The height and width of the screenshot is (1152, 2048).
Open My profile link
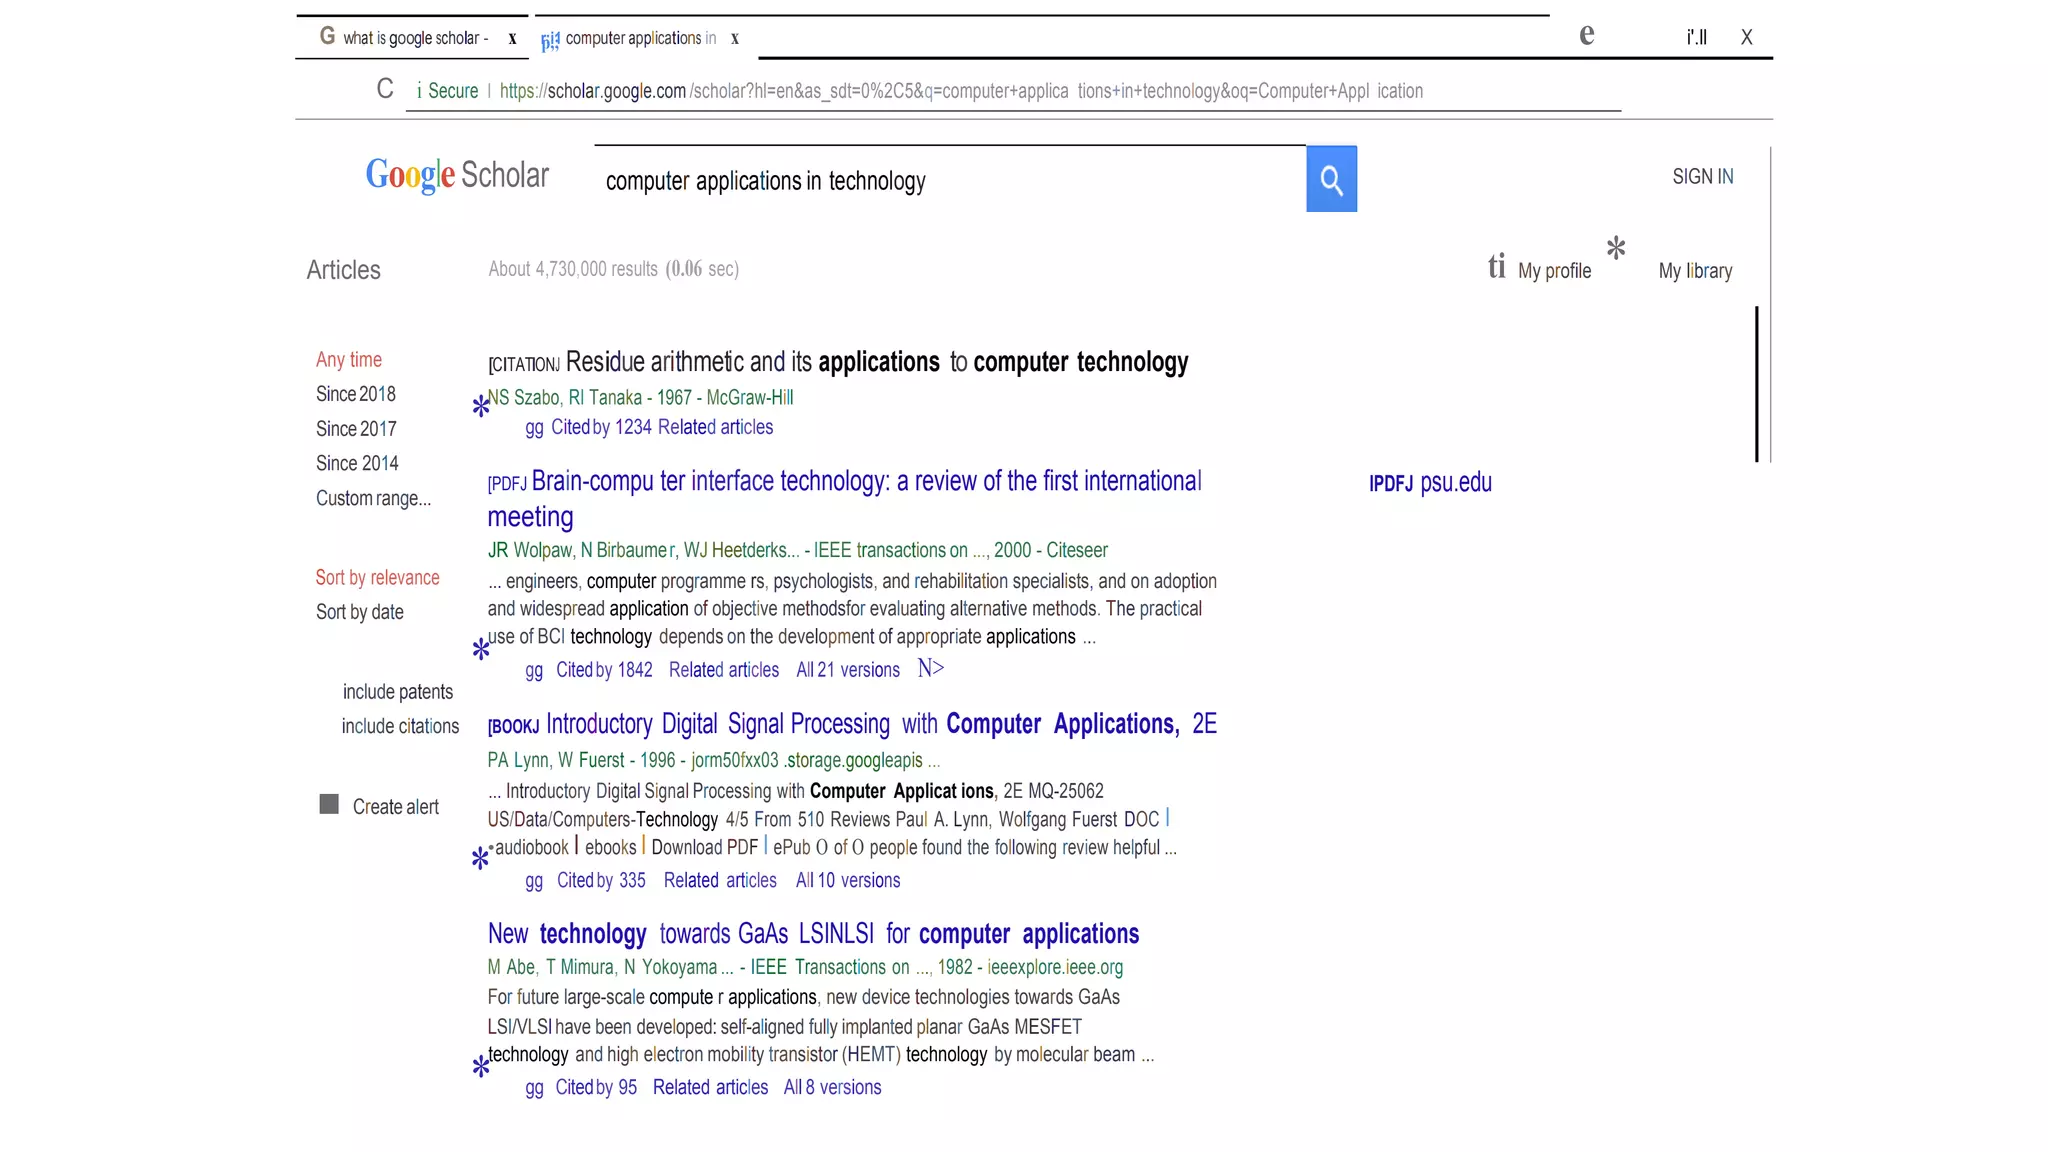click(x=1554, y=271)
